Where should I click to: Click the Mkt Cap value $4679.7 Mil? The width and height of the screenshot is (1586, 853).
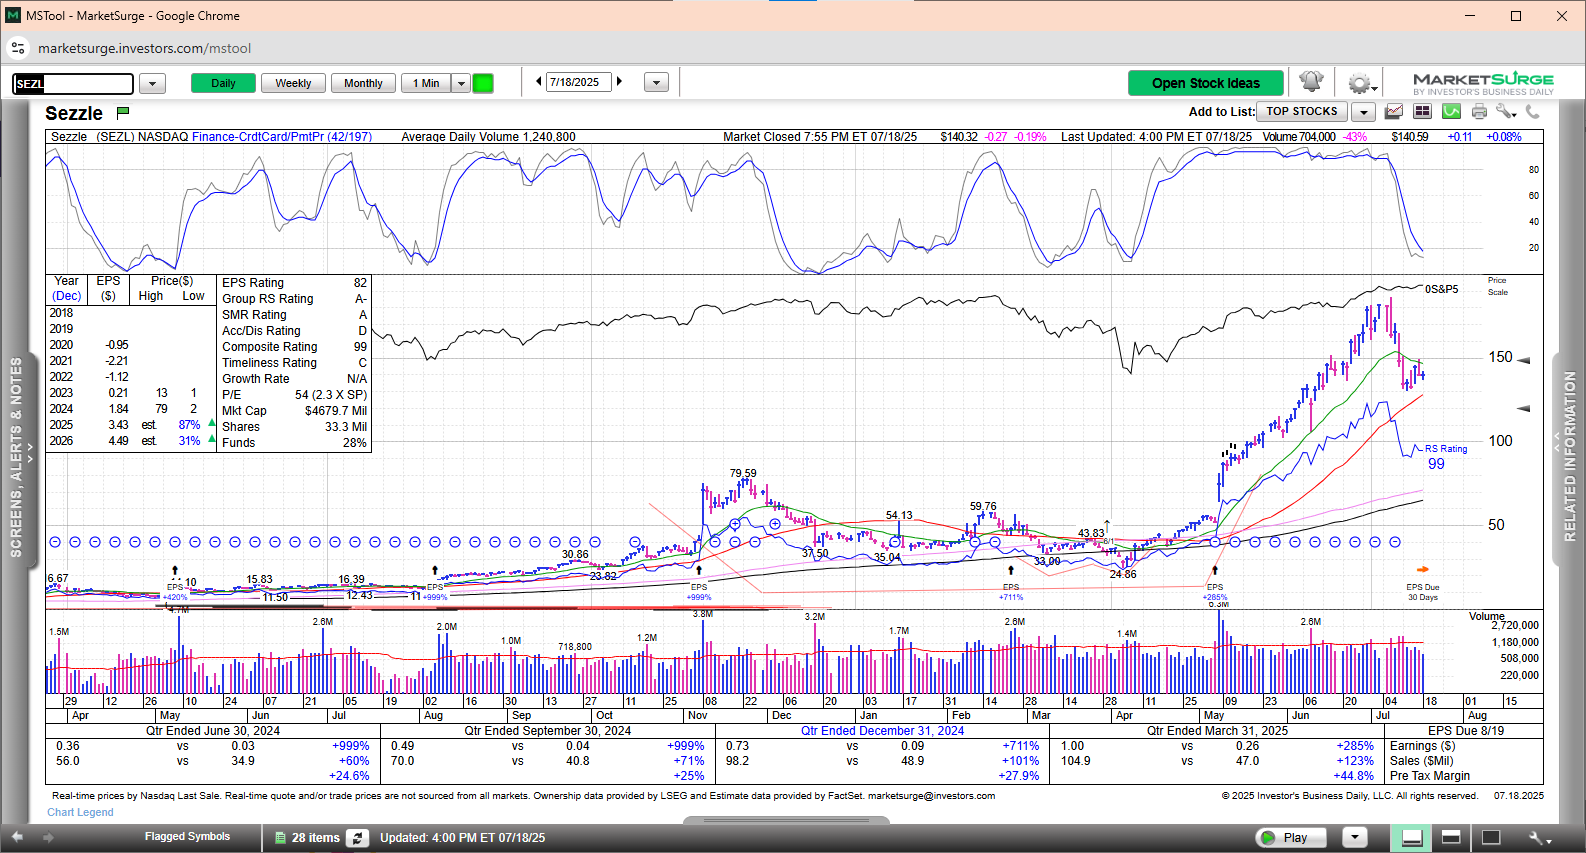coord(335,411)
